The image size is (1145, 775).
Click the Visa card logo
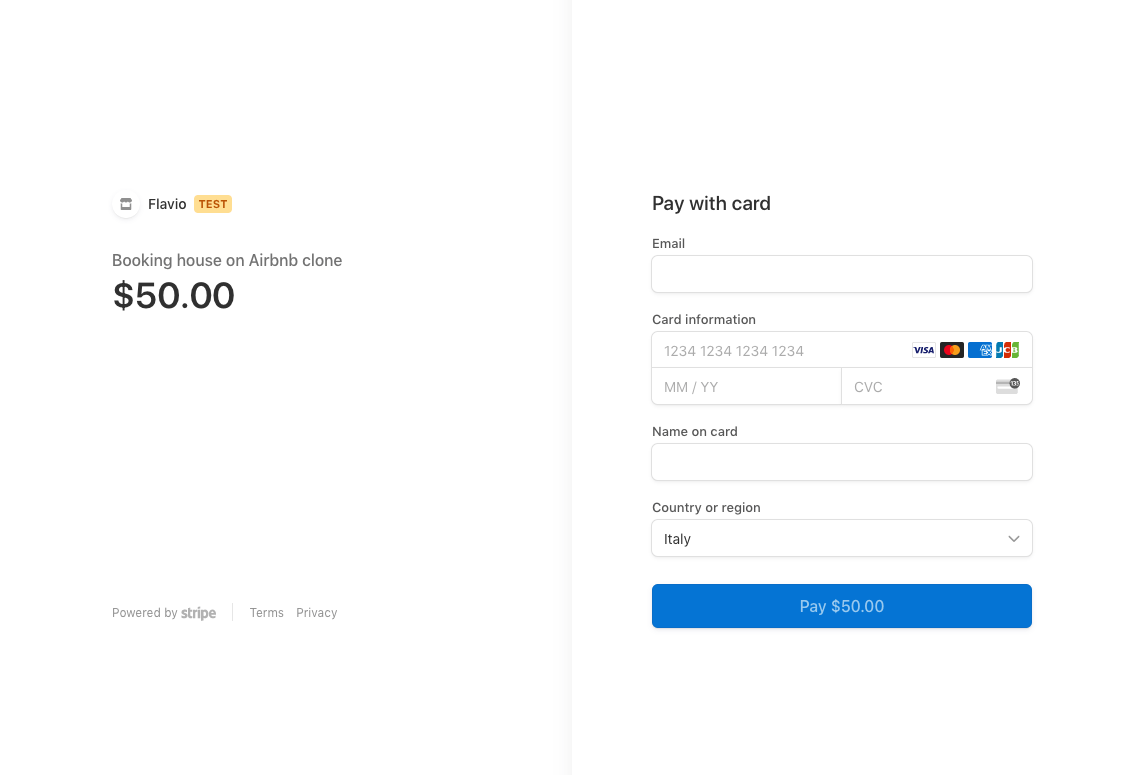click(x=923, y=350)
